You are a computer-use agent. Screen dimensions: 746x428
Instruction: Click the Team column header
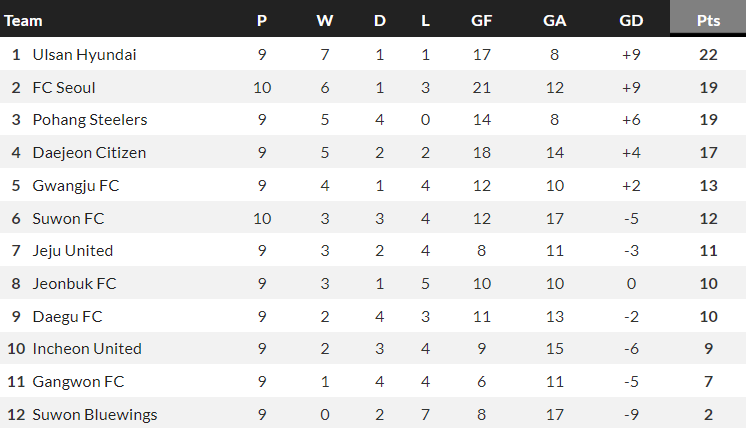[24, 20]
